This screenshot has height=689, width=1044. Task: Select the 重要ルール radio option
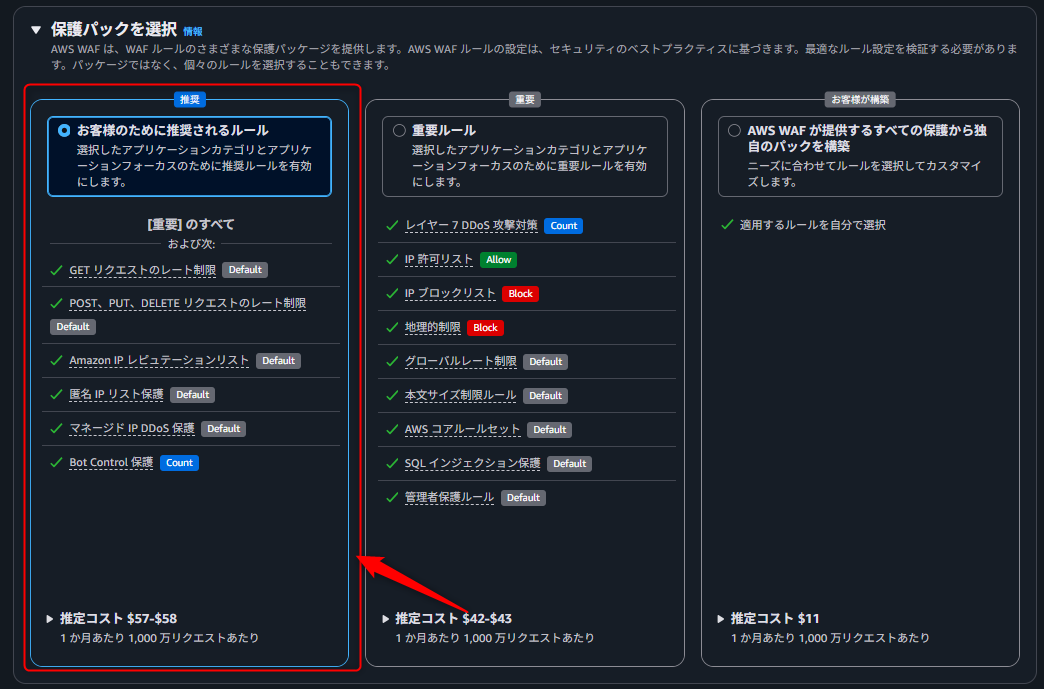tap(399, 130)
